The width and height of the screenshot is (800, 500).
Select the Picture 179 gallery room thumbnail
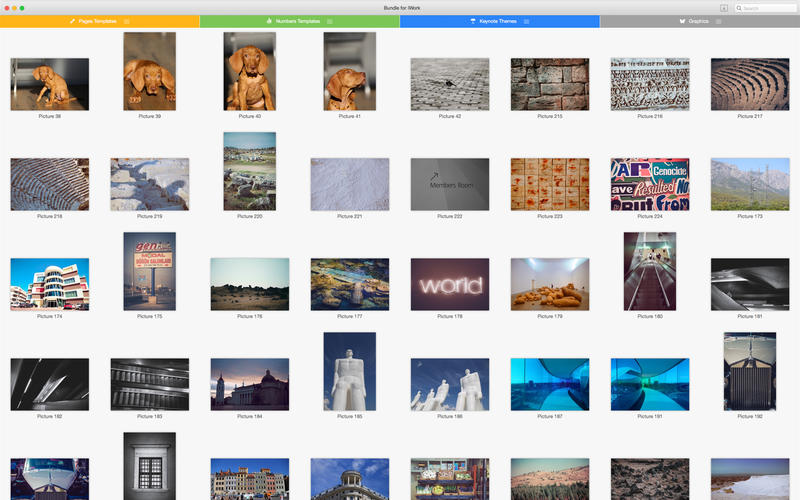pyautogui.click(x=549, y=284)
